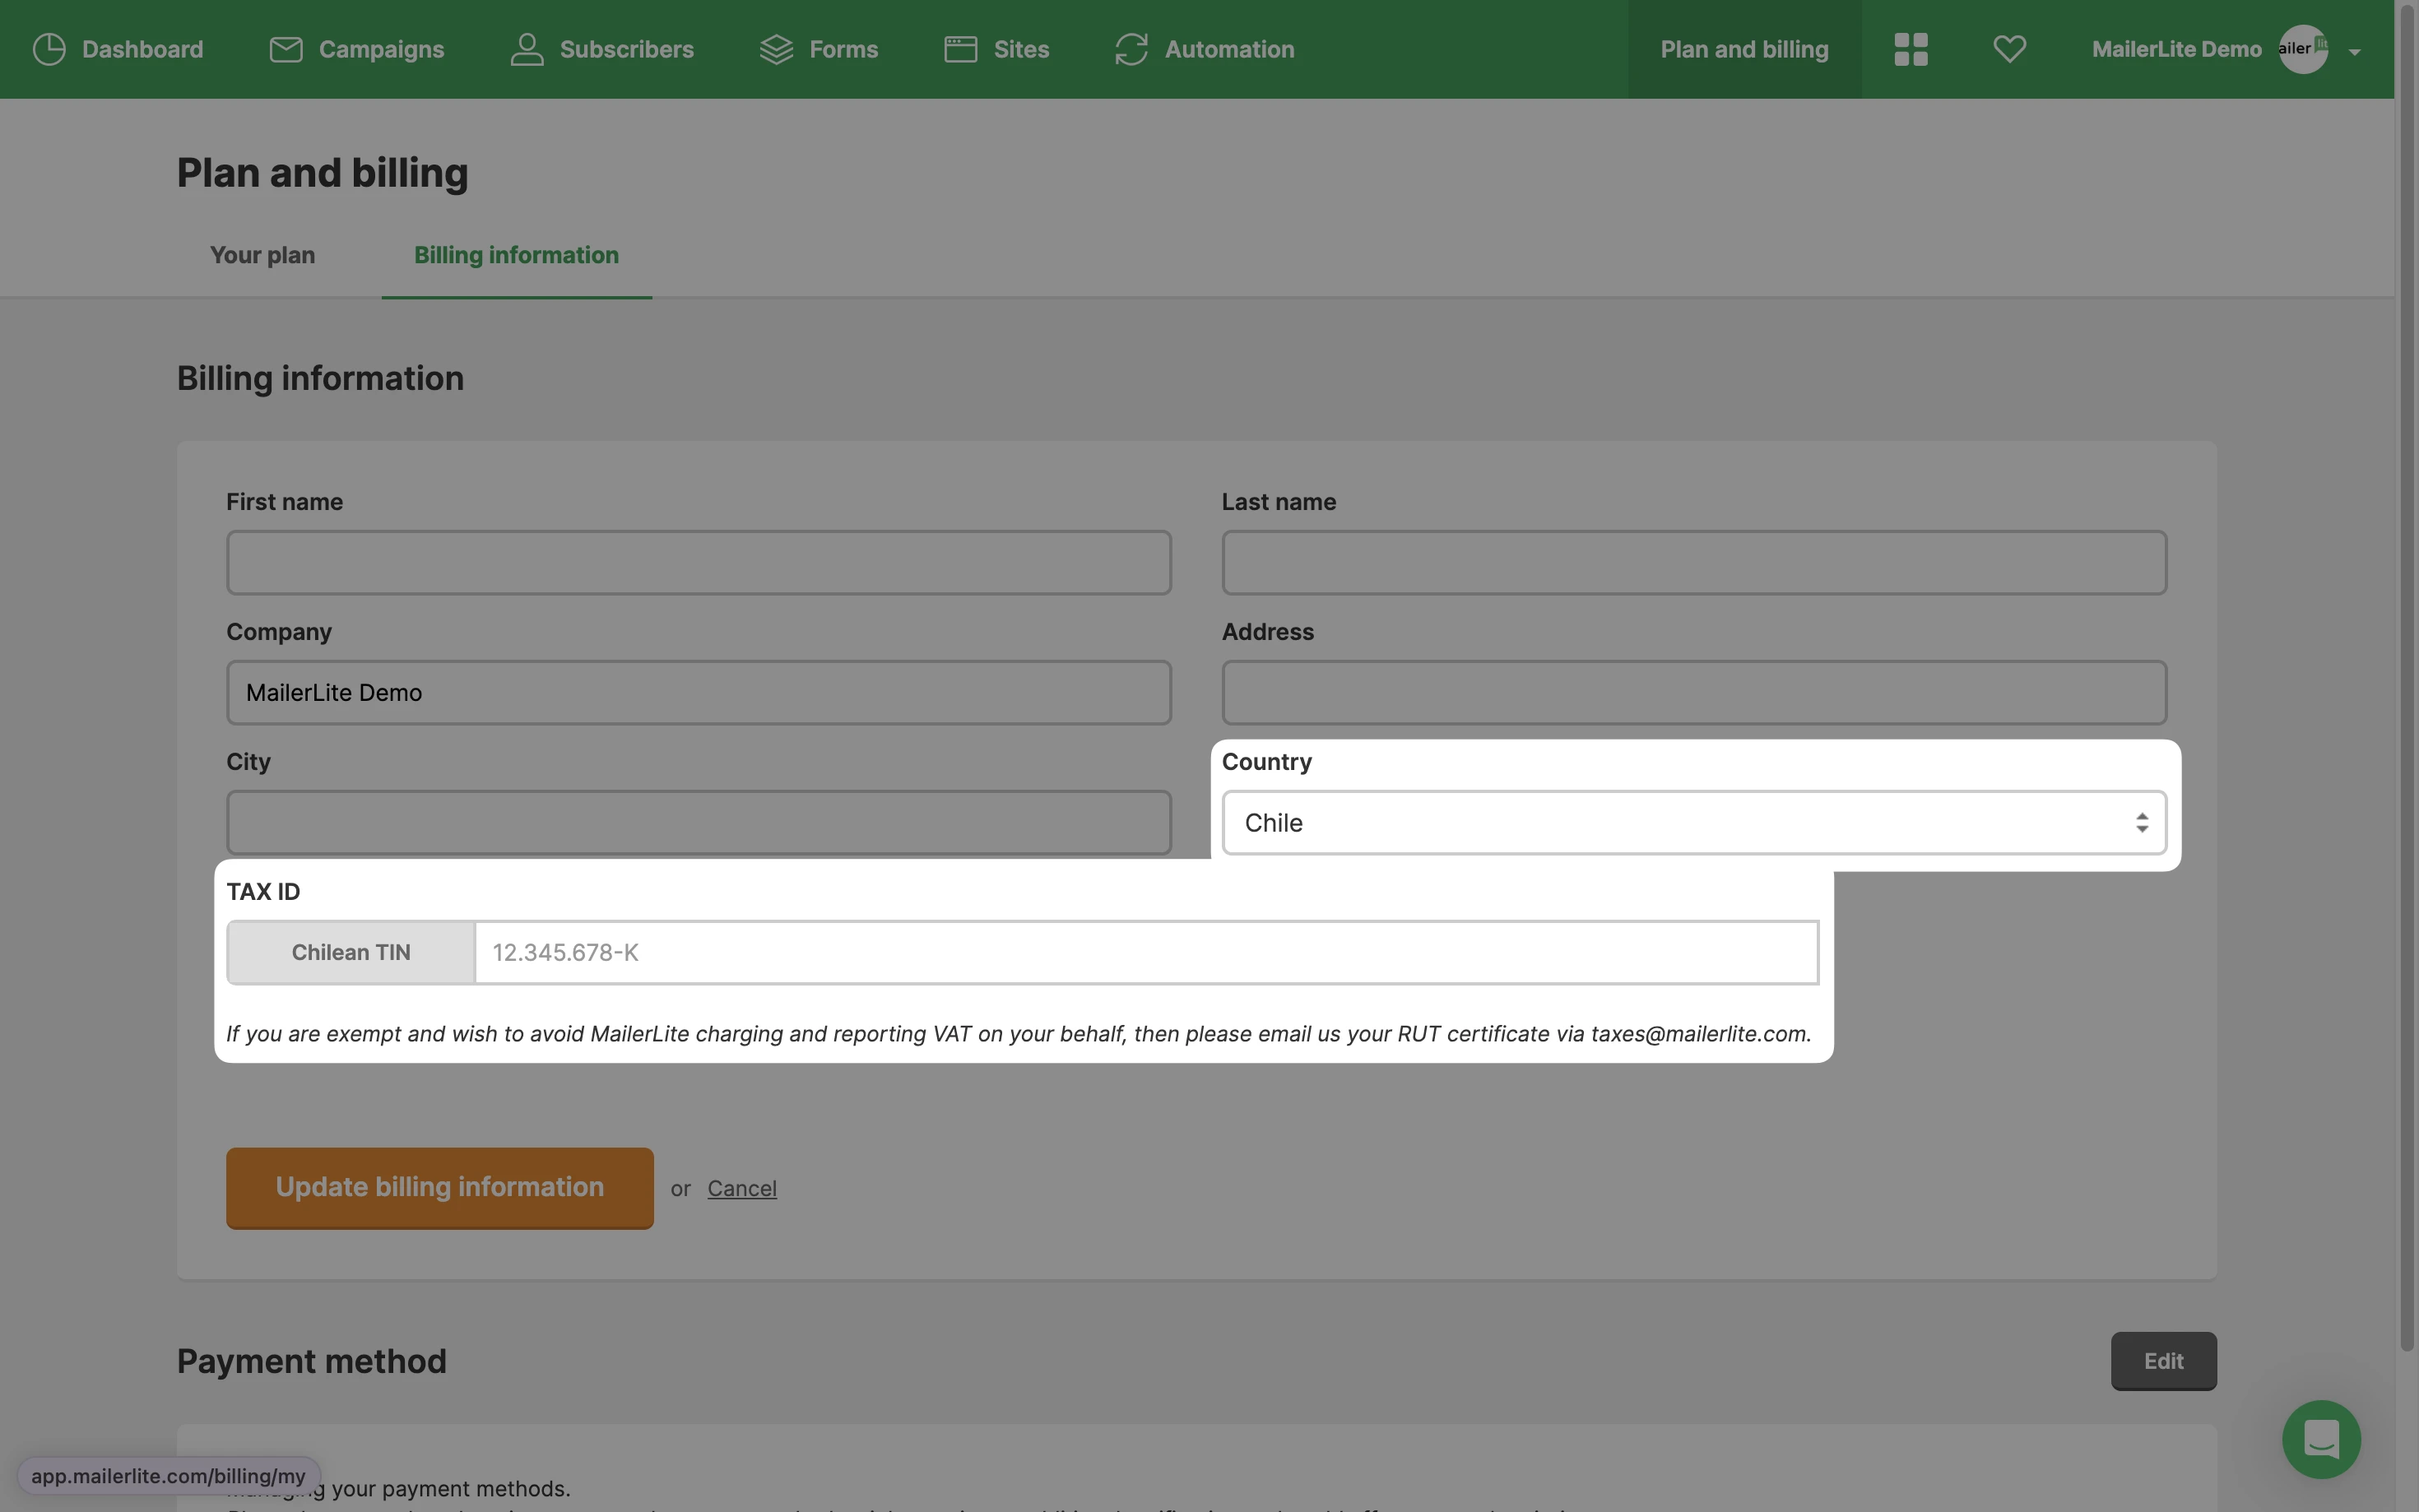Screen dimensions: 2419x1512
Task: Click the Campaigns envelope icon
Action: click(x=286, y=49)
